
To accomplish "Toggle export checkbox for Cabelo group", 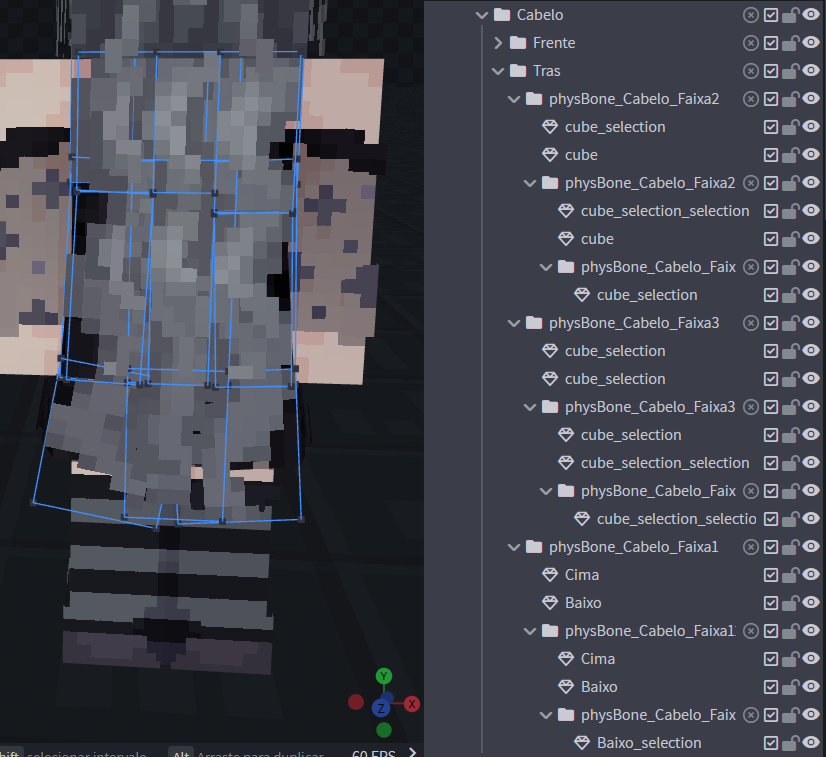I will tap(771, 15).
